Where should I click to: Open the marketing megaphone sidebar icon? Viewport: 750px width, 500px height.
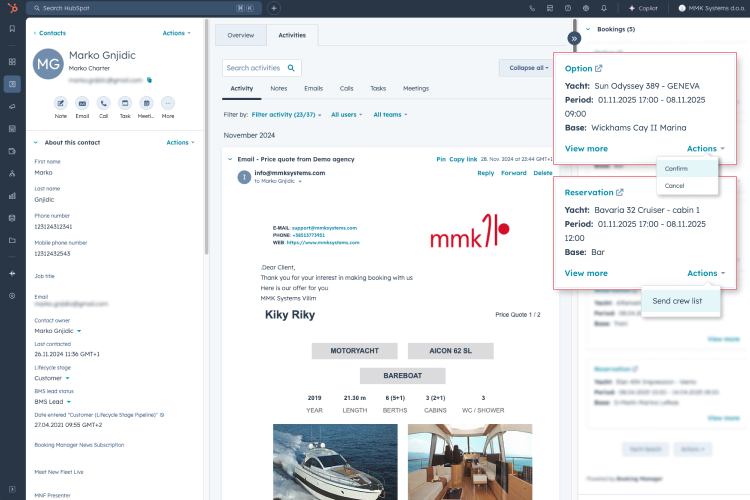12,106
